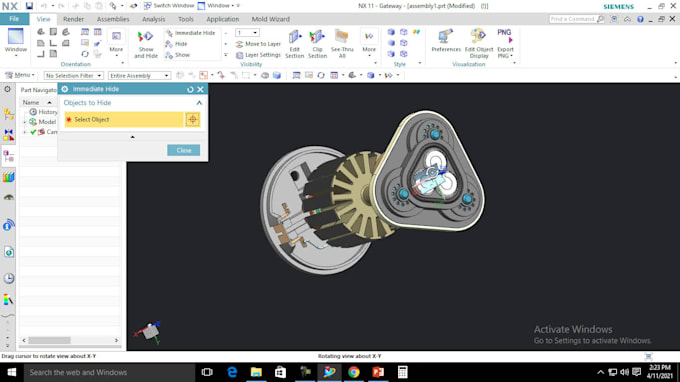Select the History node in Part Navigator

(43, 112)
